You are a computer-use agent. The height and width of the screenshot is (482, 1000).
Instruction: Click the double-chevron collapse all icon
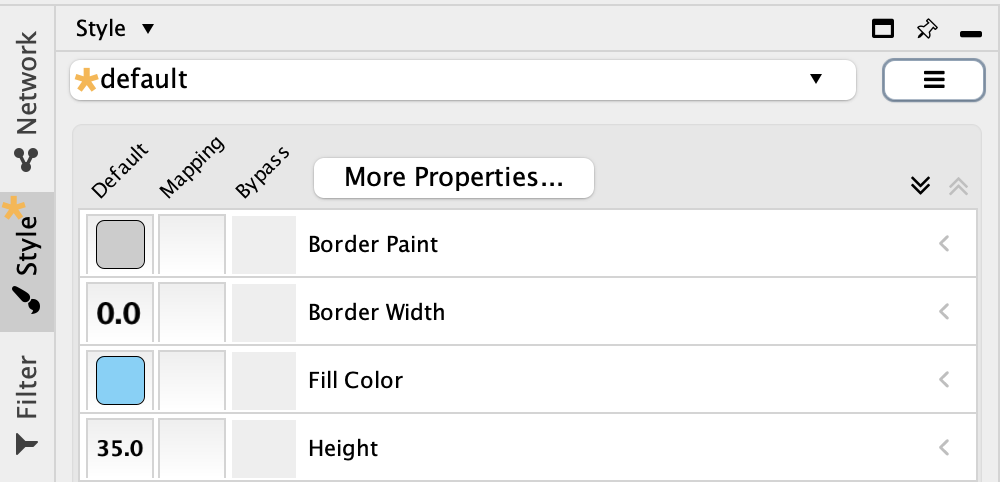(x=957, y=186)
